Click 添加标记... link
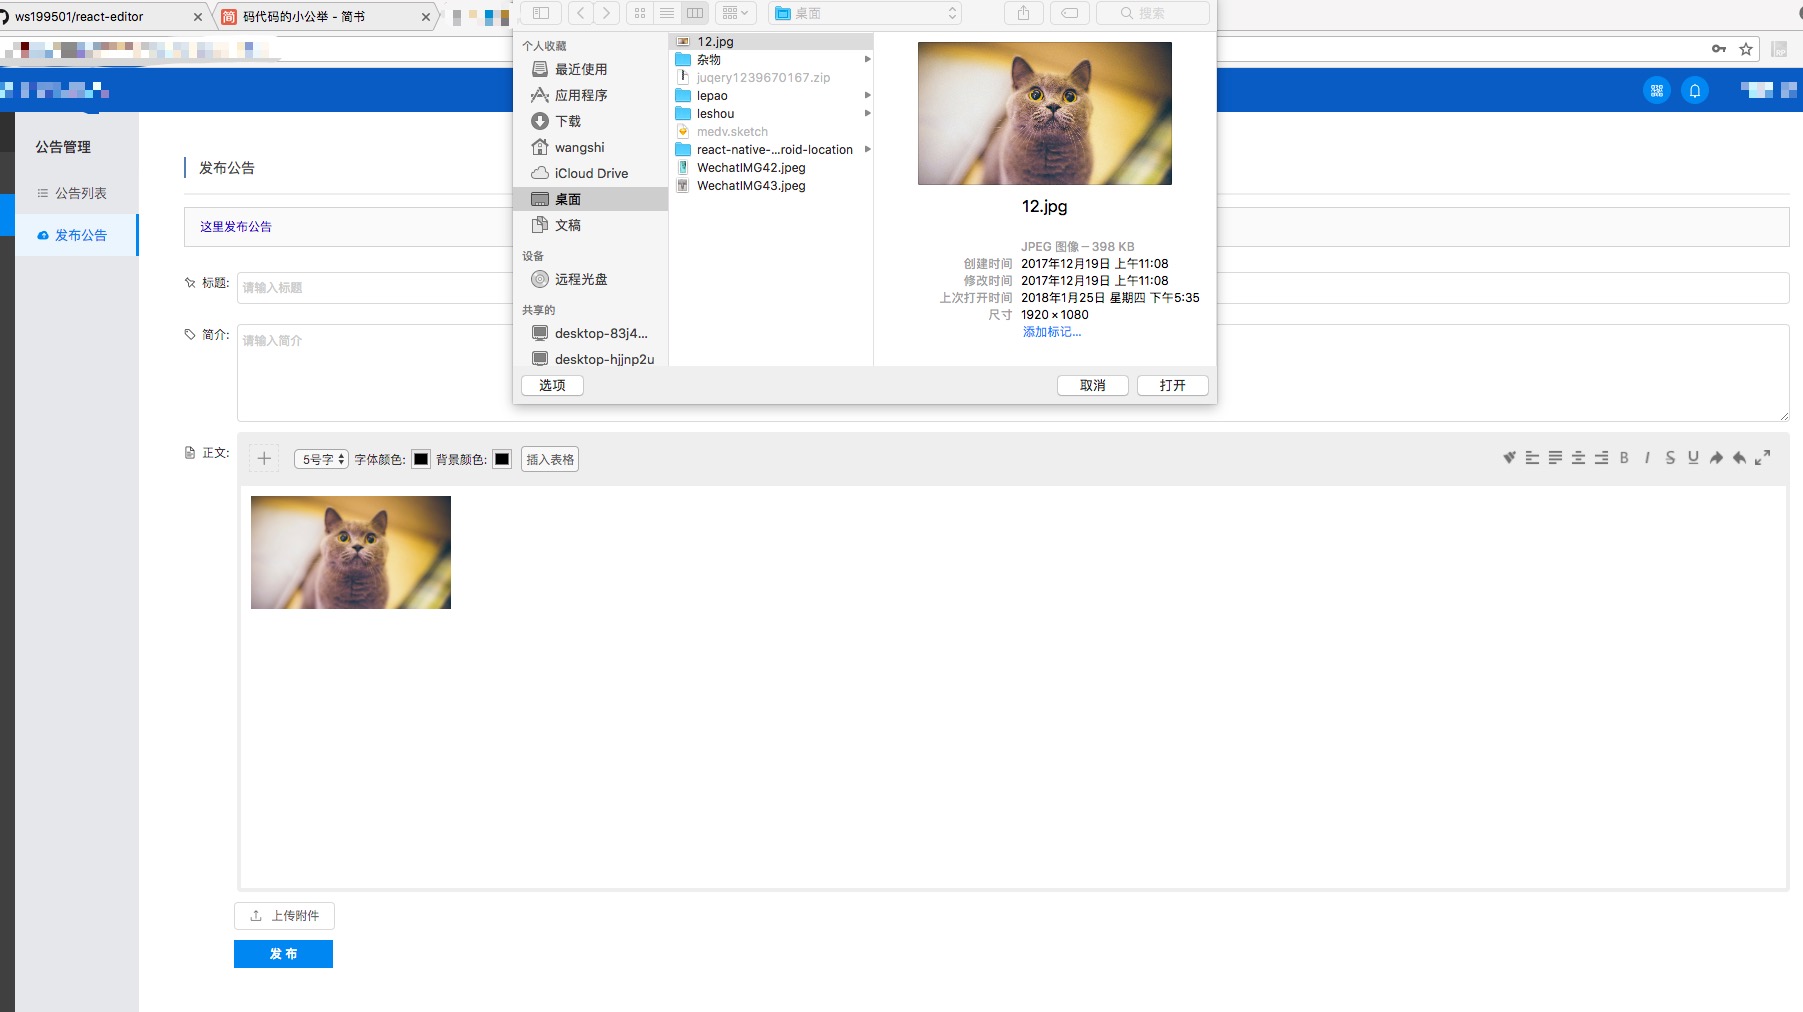Screen dimensions: 1803x1012 point(1051,332)
